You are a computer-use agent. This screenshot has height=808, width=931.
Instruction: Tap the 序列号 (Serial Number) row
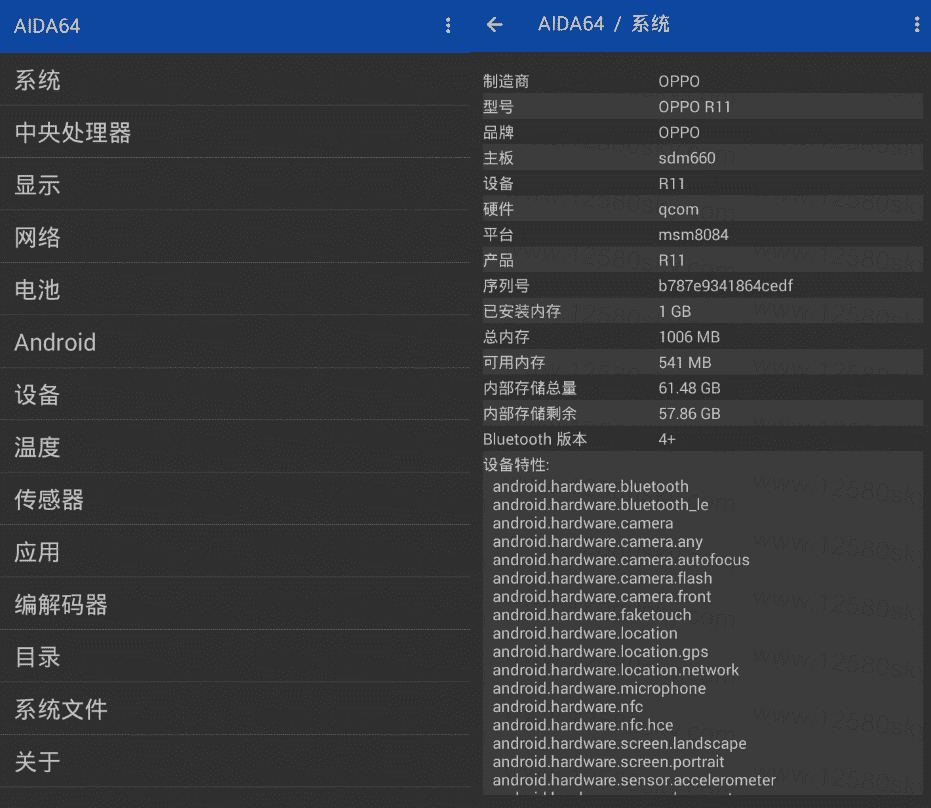[700, 285]
